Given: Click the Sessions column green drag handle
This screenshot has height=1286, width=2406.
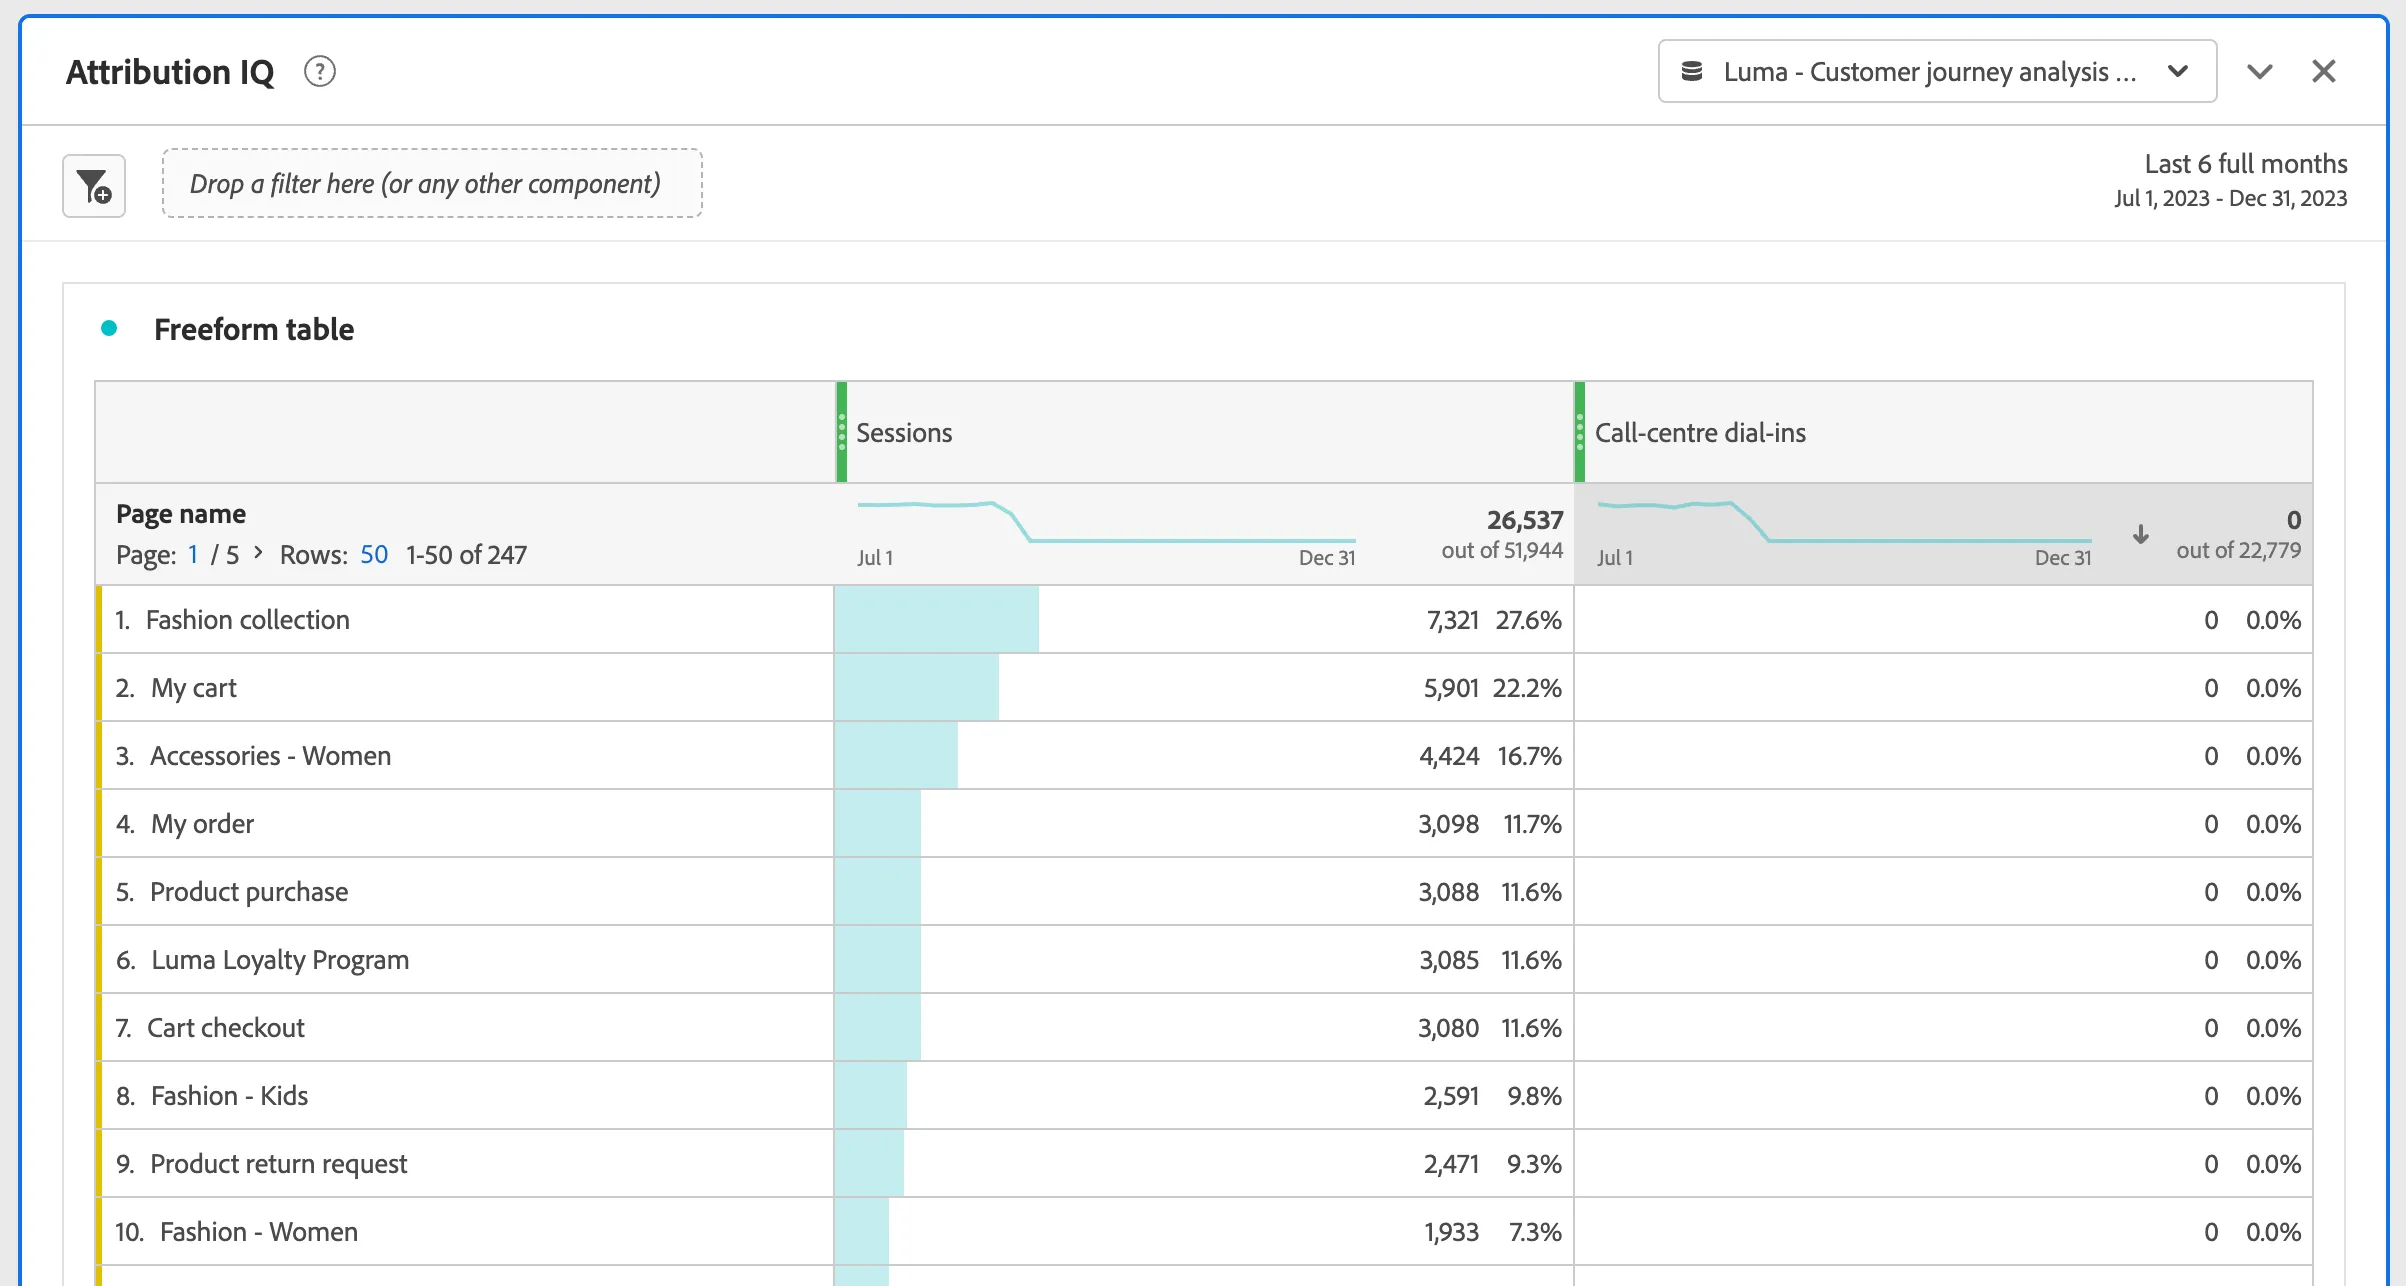Looking at the screenshot, I should click(x=842, y=433).
